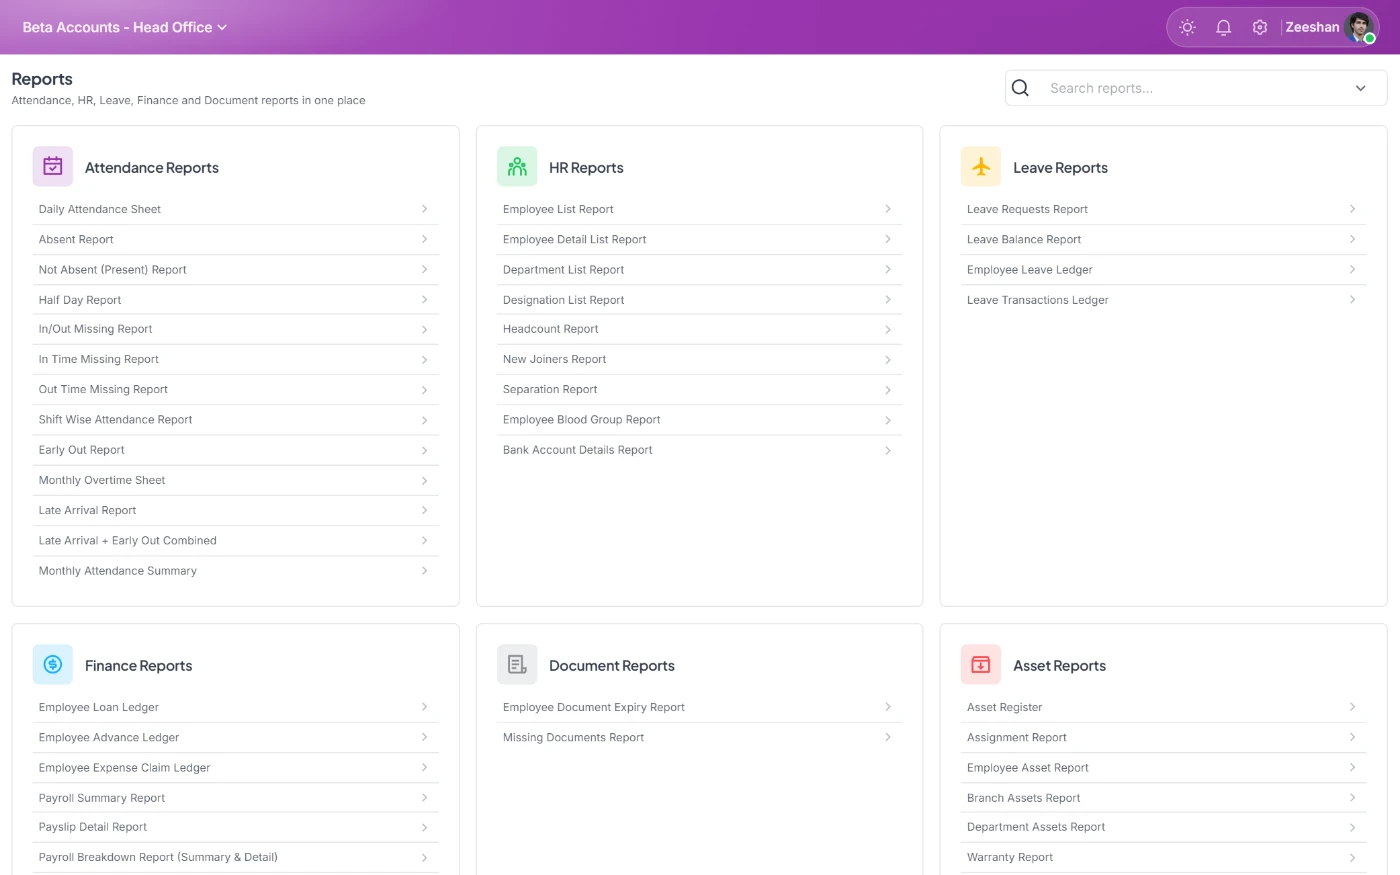
Task: Click the arrow beside Missing Documents Report
Action: point(888,737)
